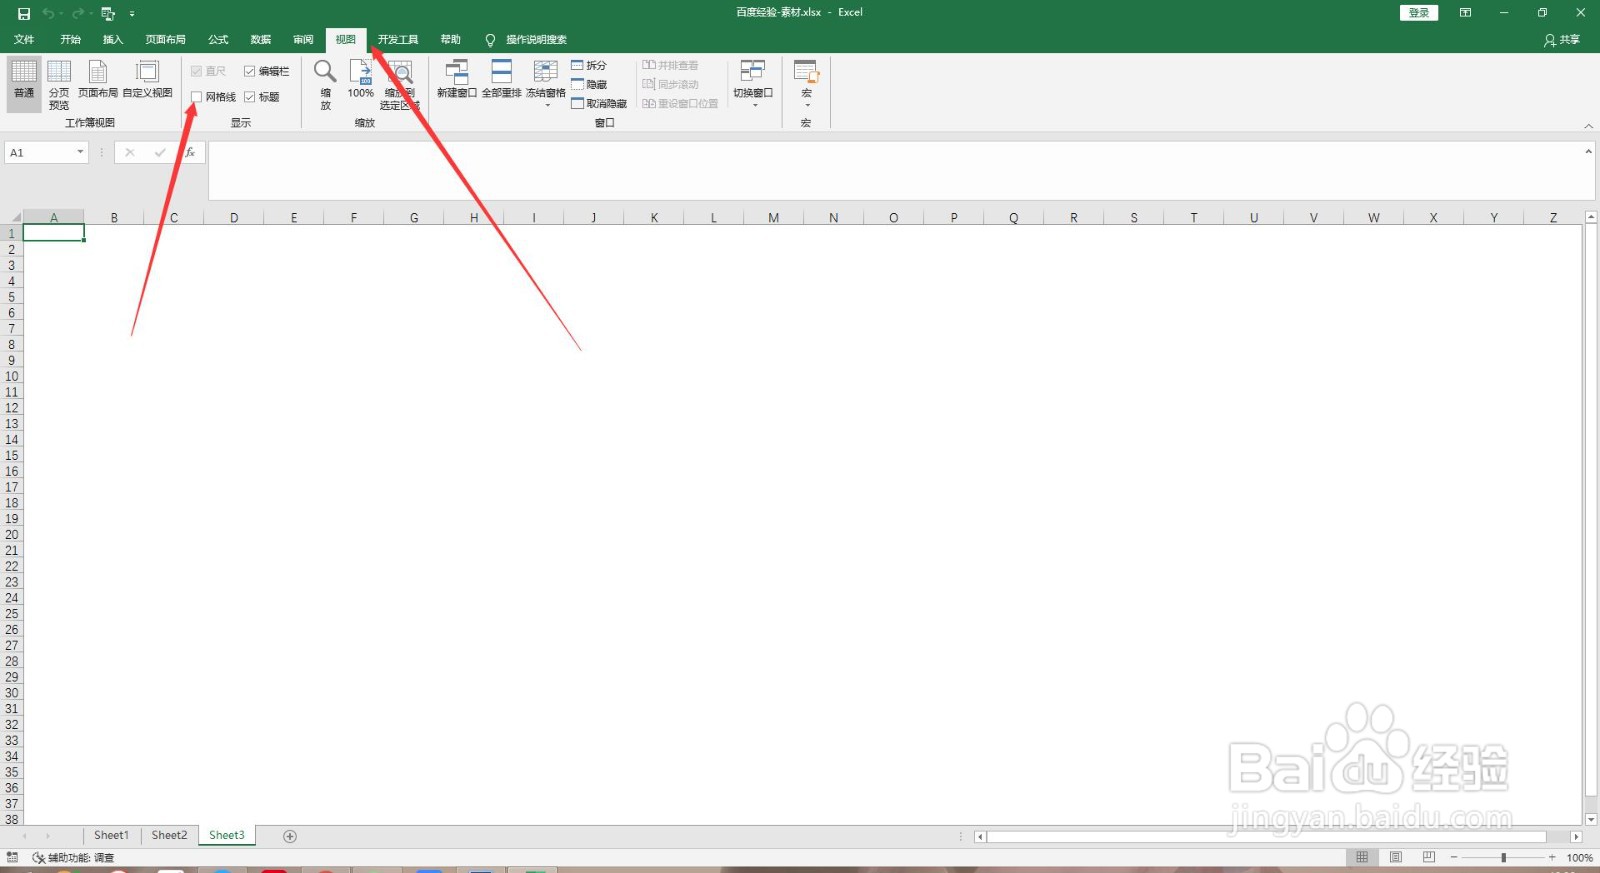Open the 缩放 zoom magnifier dialog
Viewport: 1600px width, 873px height.
tap(325, 85)
